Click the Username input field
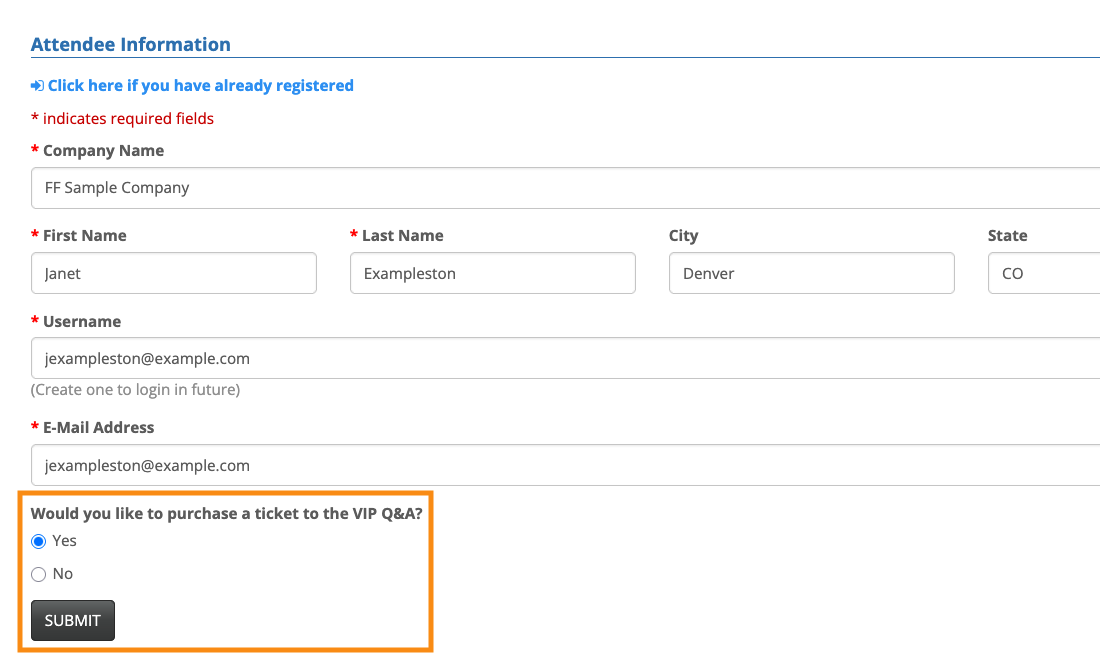 [x=565, y=358]
